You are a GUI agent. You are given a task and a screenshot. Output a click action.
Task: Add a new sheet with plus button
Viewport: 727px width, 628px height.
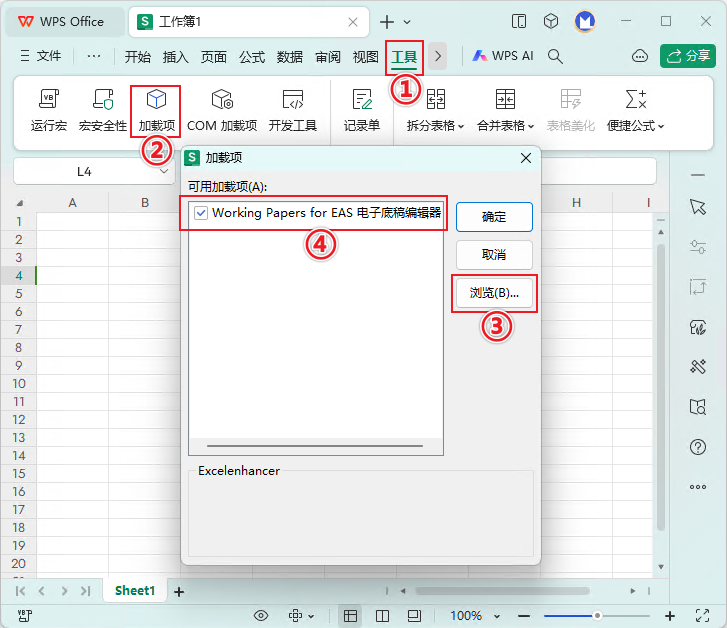point(180,591)
